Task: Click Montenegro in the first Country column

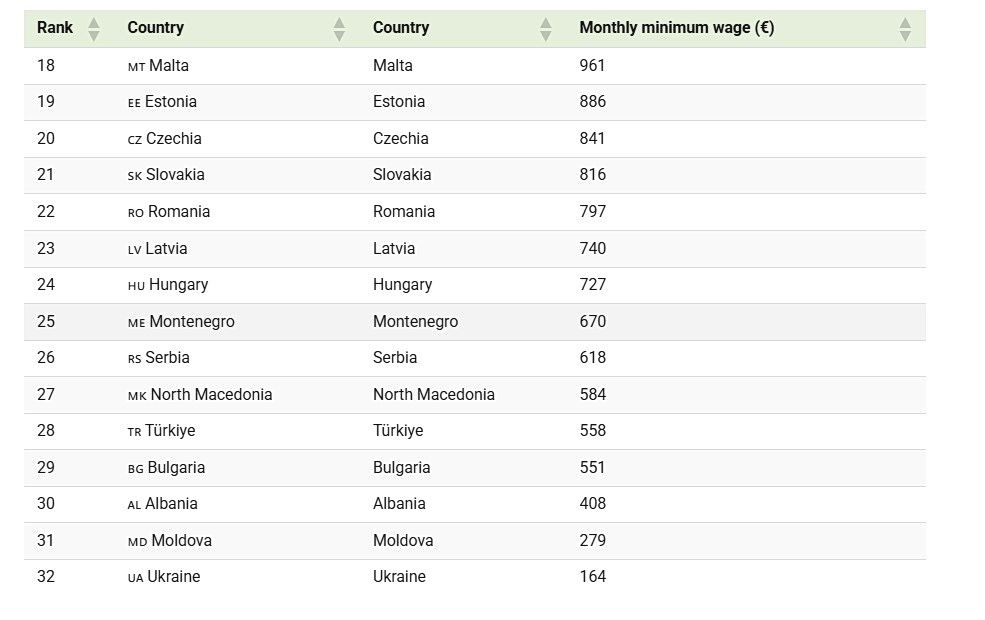Action: pyautogui.click(x=192, y=322)
